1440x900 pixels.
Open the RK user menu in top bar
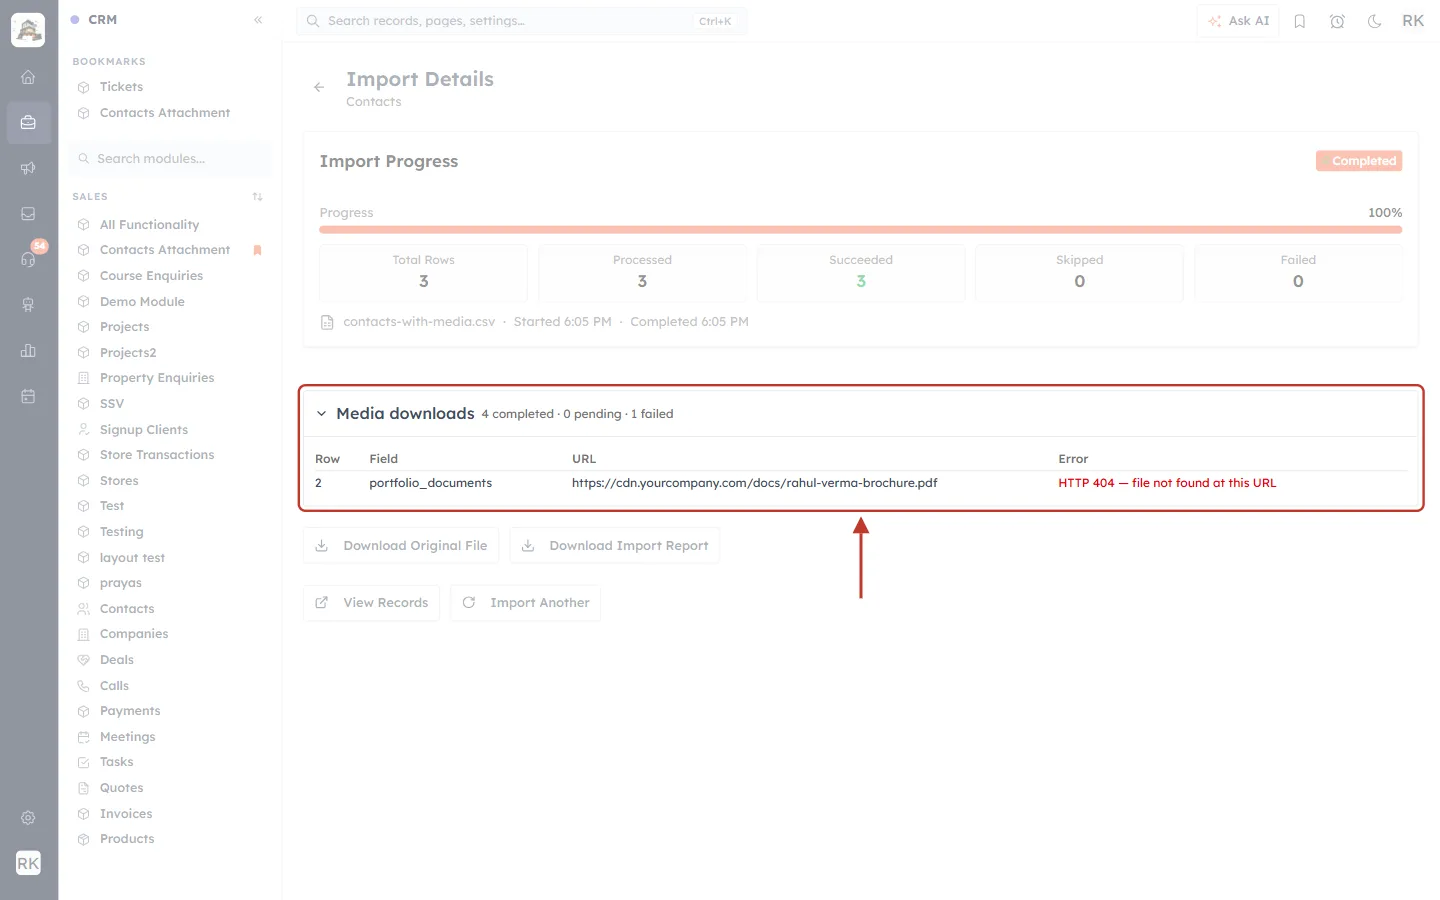[1413, 21]
